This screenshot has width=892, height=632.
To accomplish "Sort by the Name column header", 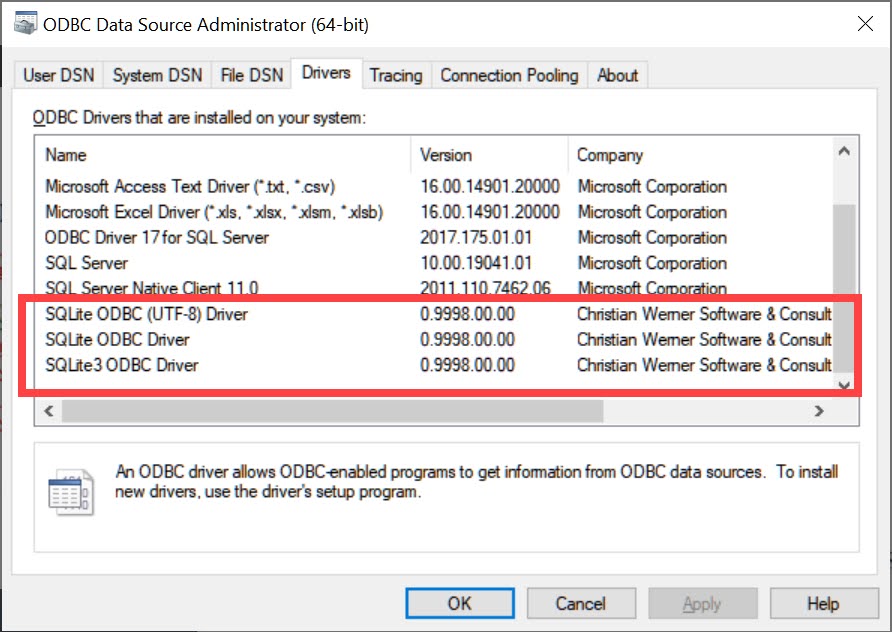I will (x=222, y=155).
